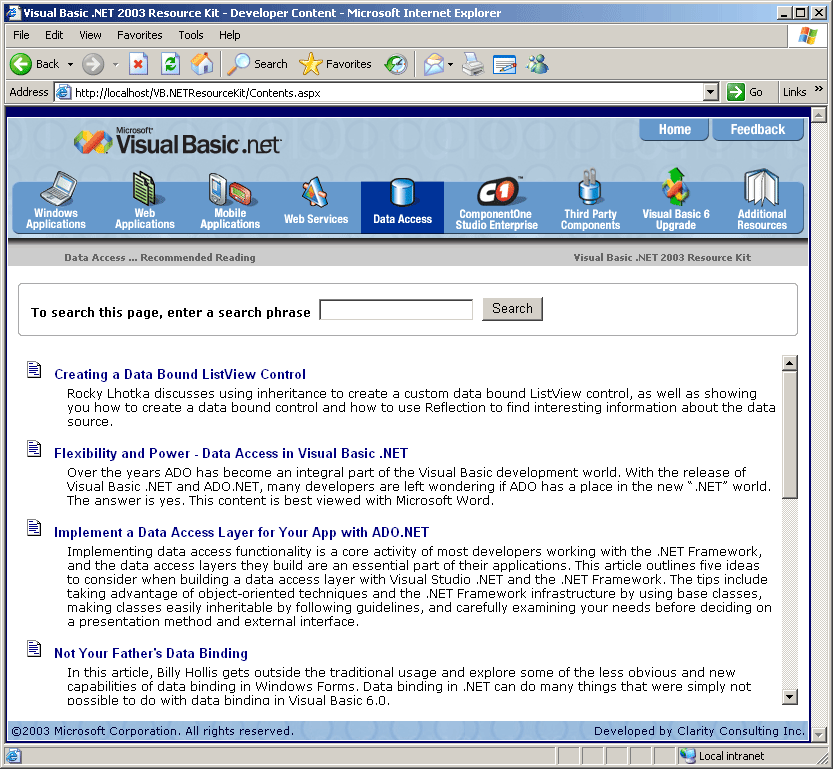Click document icon beside Flexibility and Power
The width and height of the screenshot is (833, 769).
34,449
